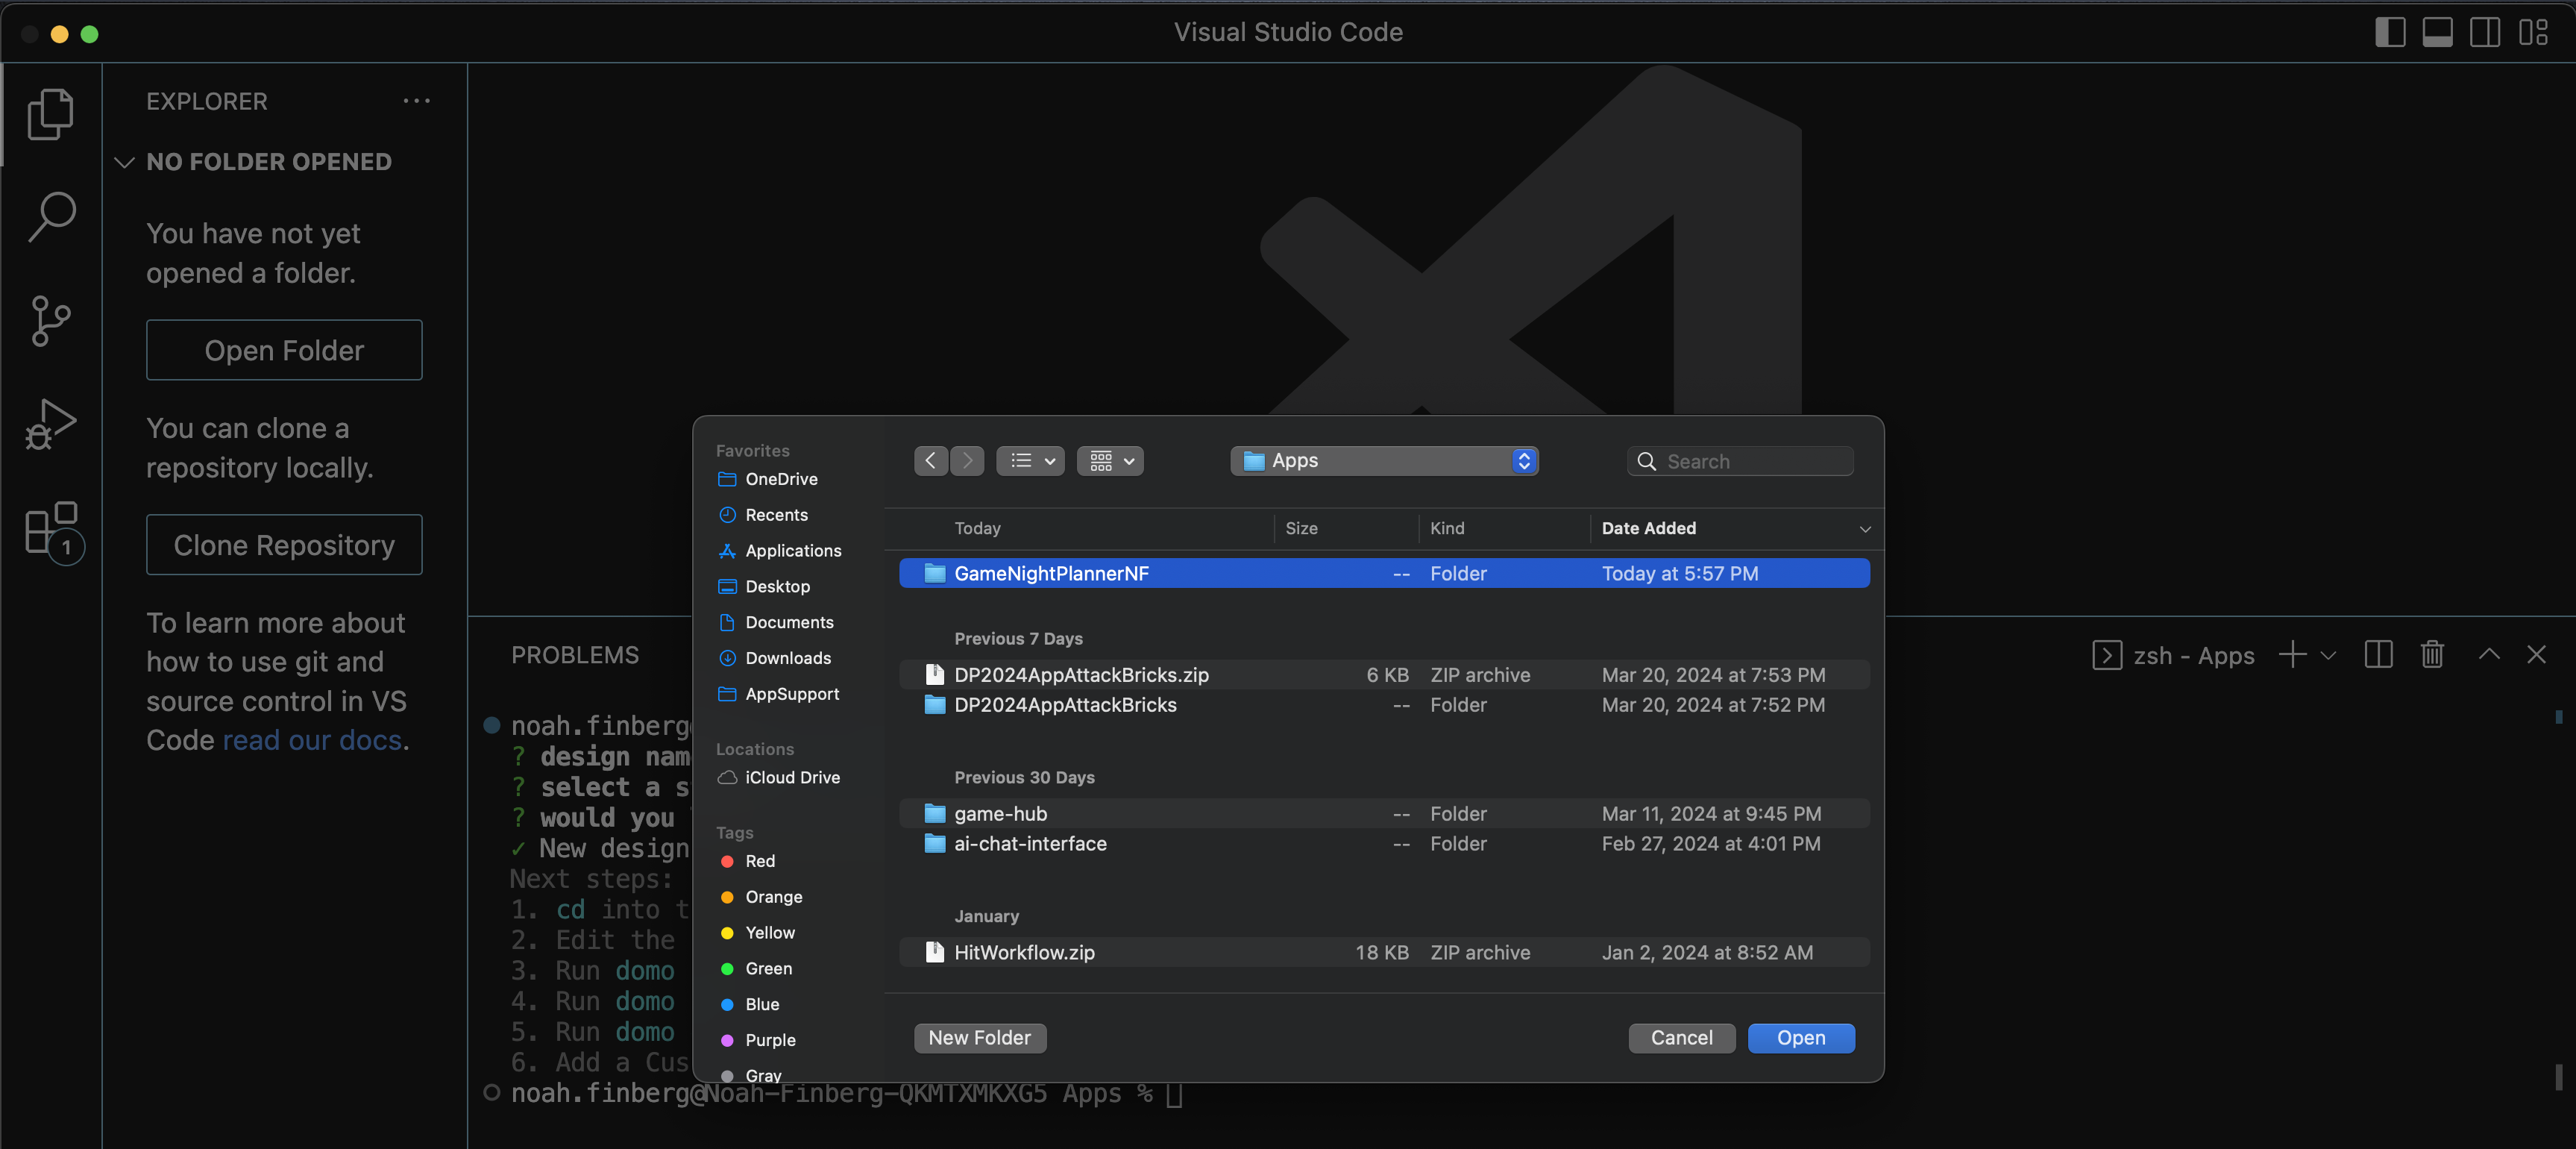Viewport: 2576px width, 1149px height.
Task: Split the zsh terminal
Action: coord(2378,655)
